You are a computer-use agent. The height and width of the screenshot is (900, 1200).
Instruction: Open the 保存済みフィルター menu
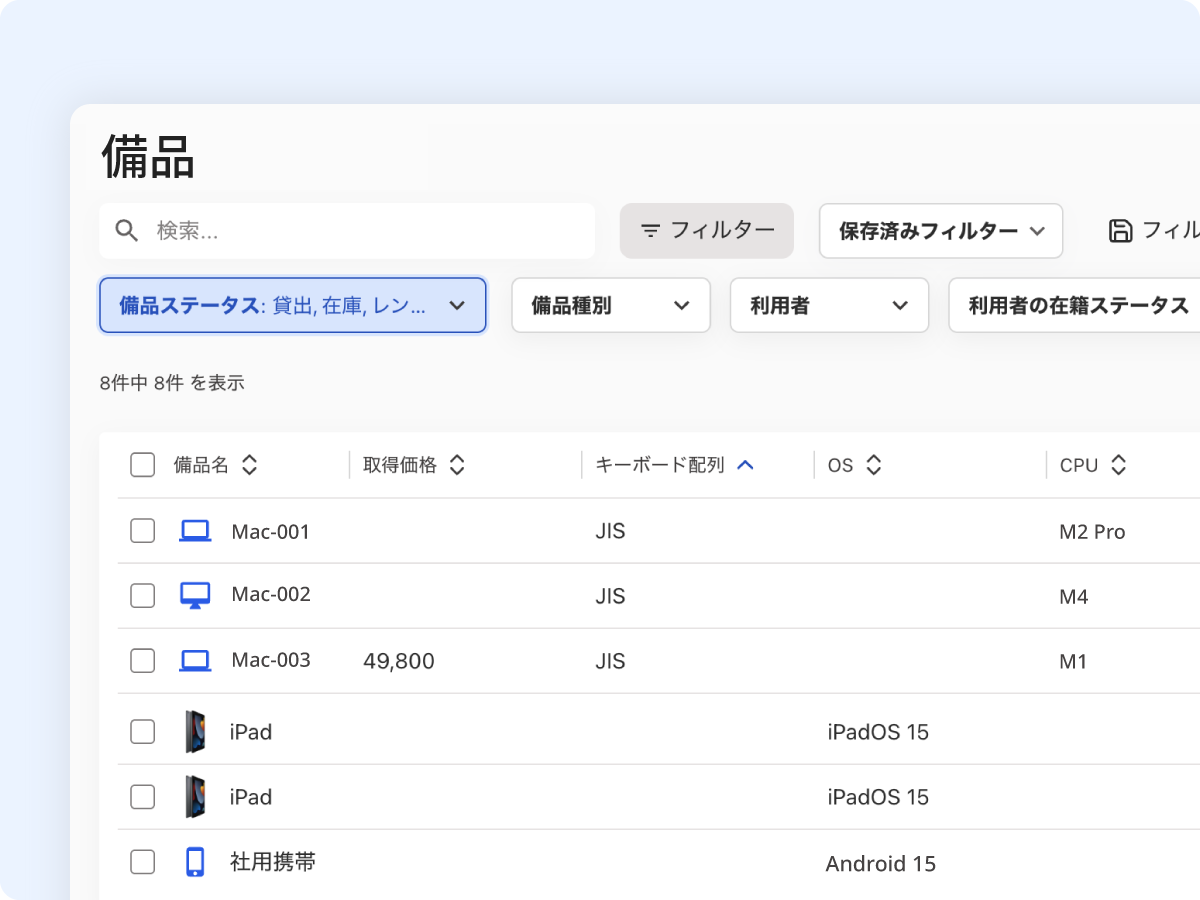pyautogui.click(x=940, y=231)
